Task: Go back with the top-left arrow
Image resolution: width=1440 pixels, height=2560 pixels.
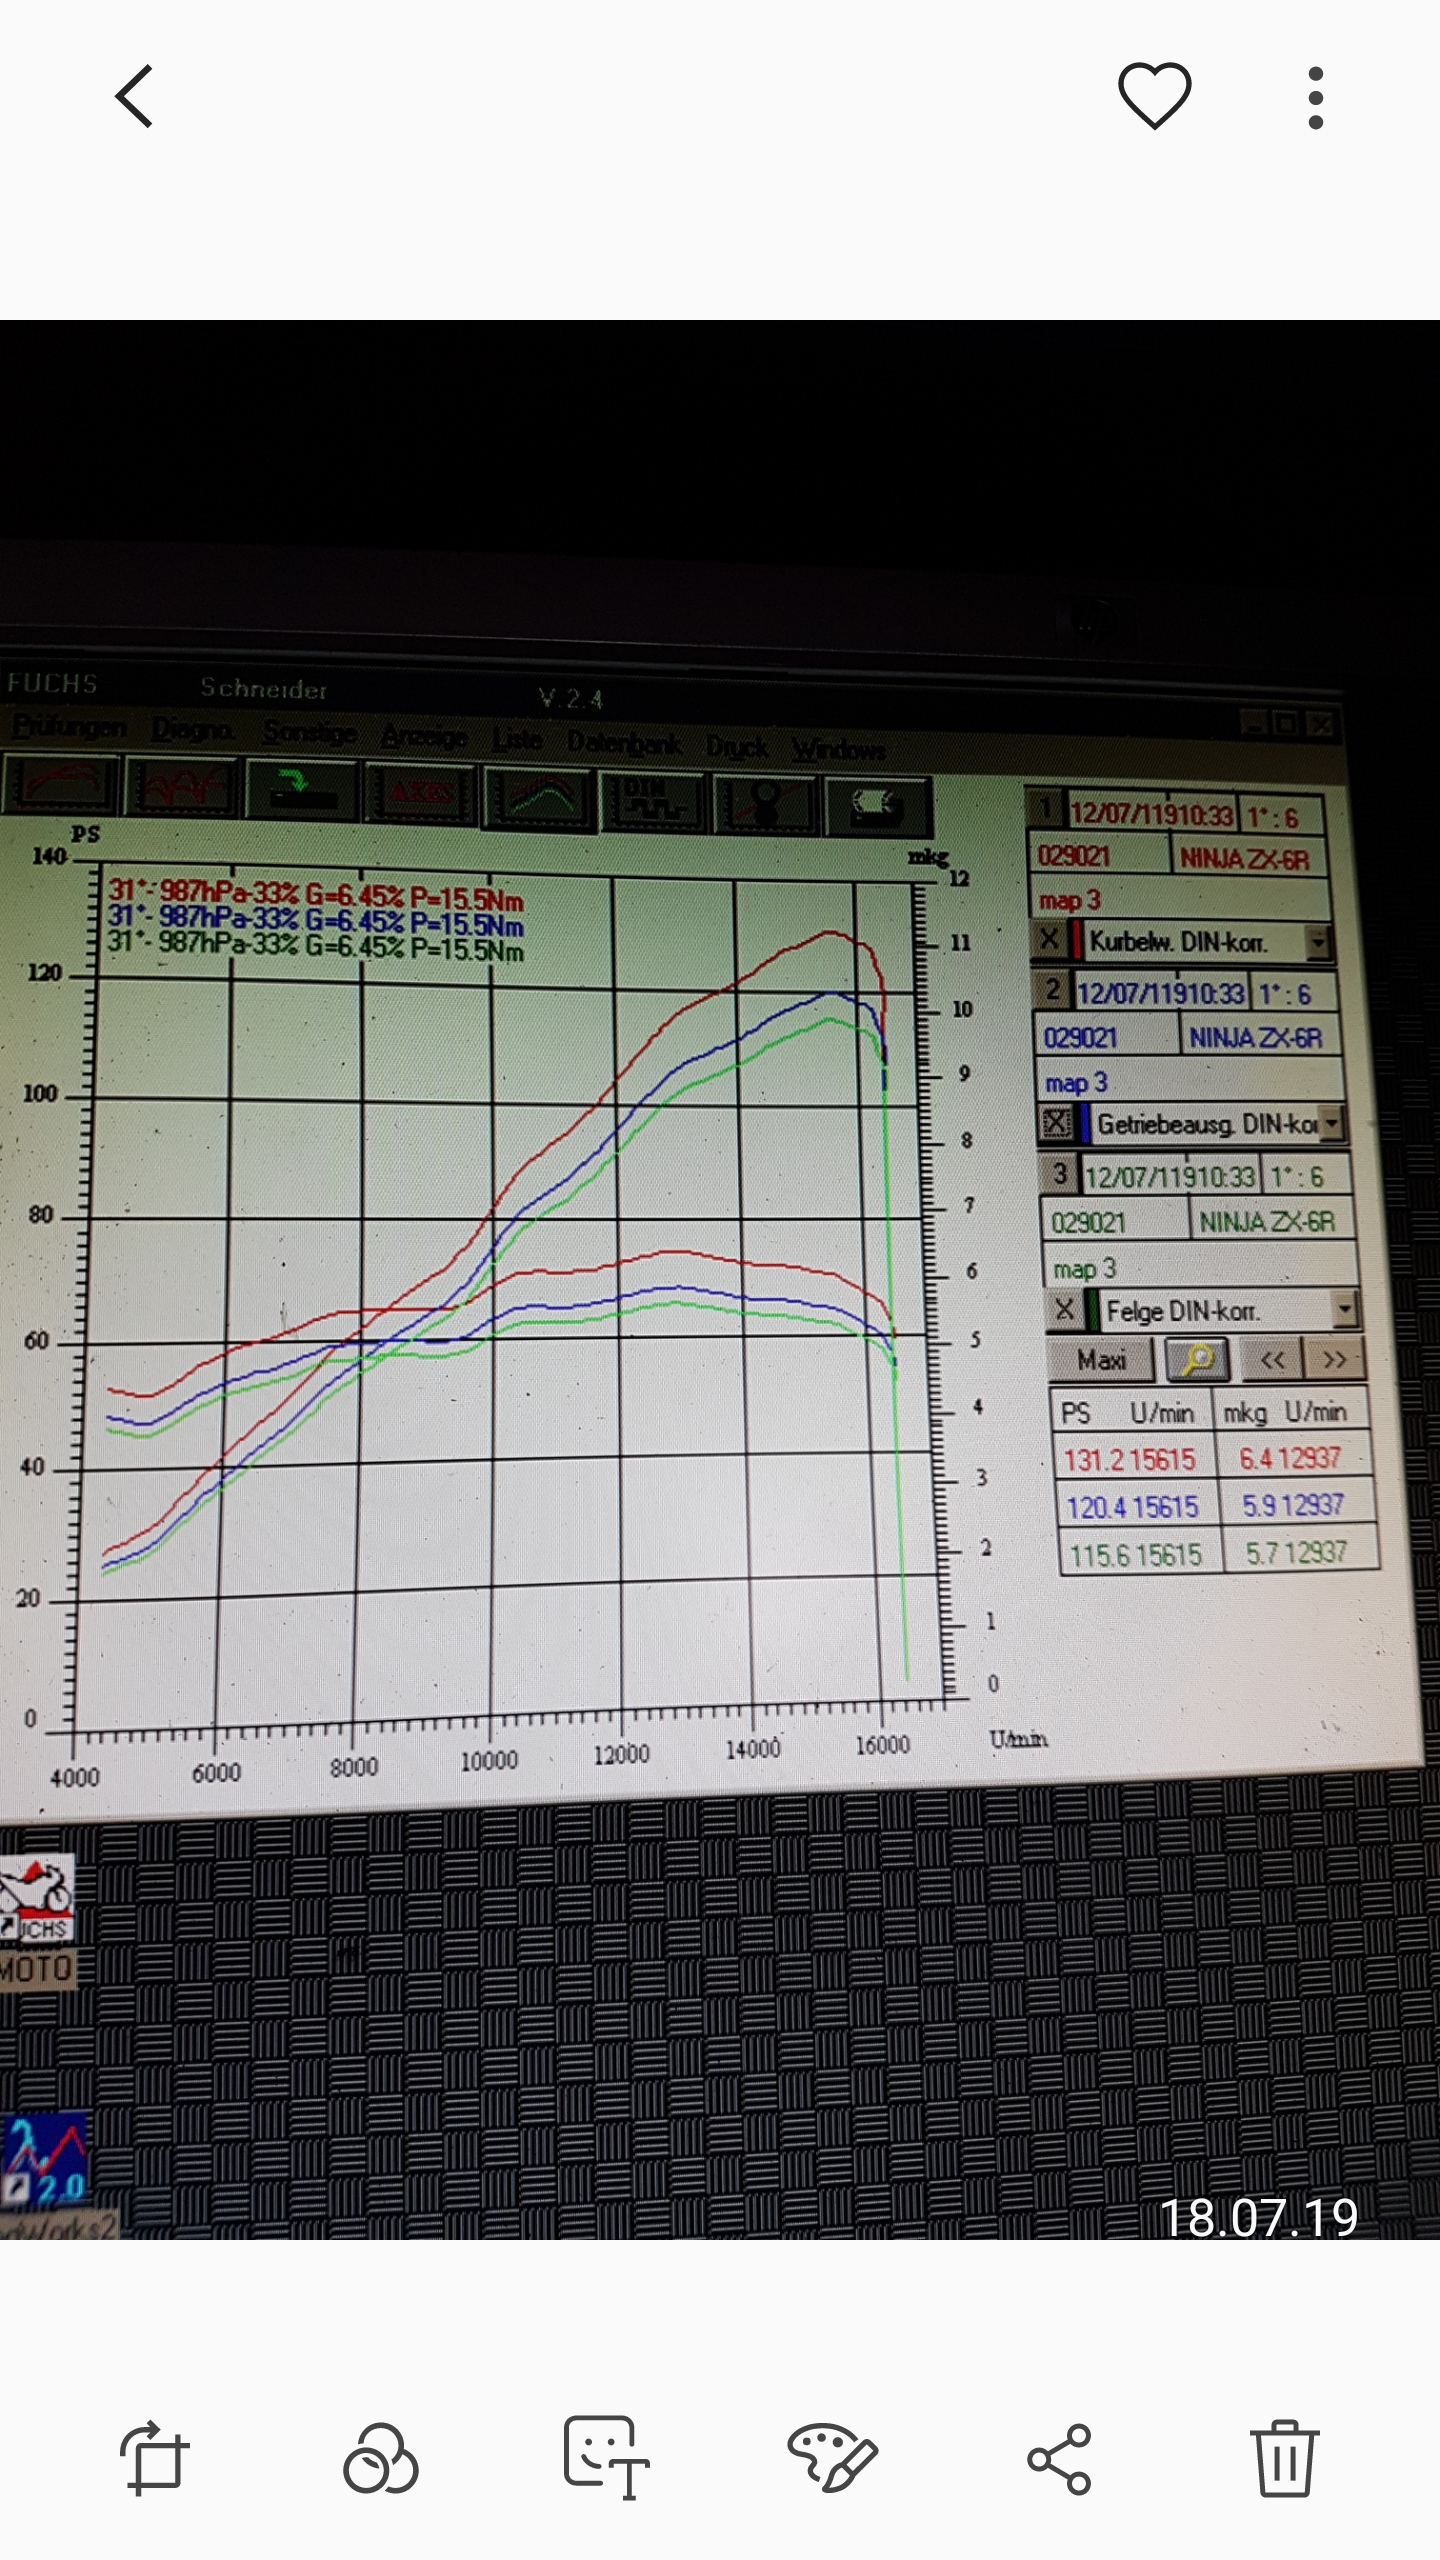Action: point(135,97)
